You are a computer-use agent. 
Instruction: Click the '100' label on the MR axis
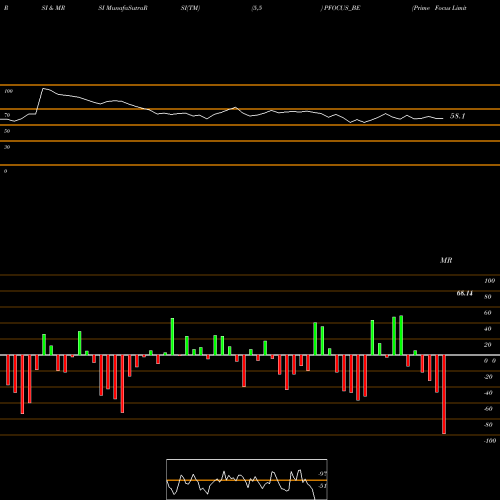[x=489, y=281]
